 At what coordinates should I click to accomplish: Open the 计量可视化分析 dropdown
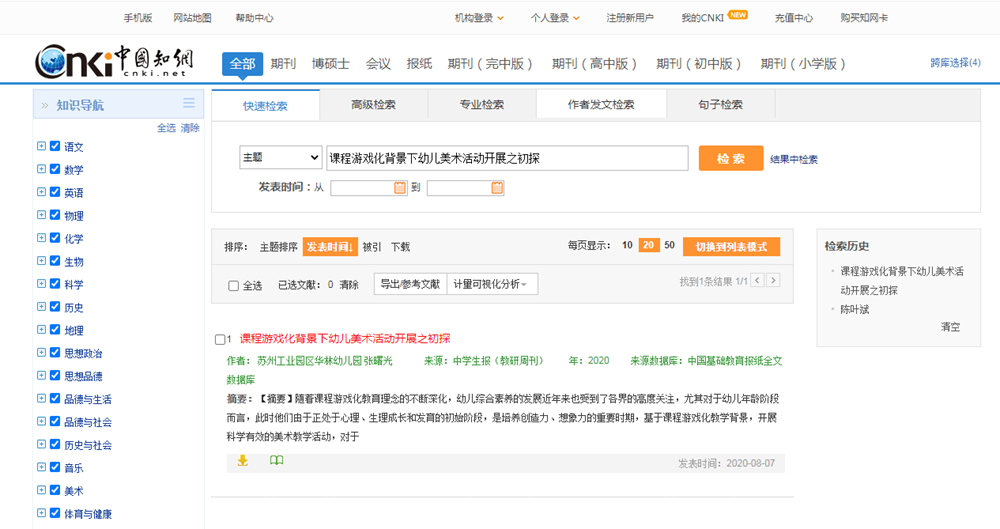click(x=492, y=284)
